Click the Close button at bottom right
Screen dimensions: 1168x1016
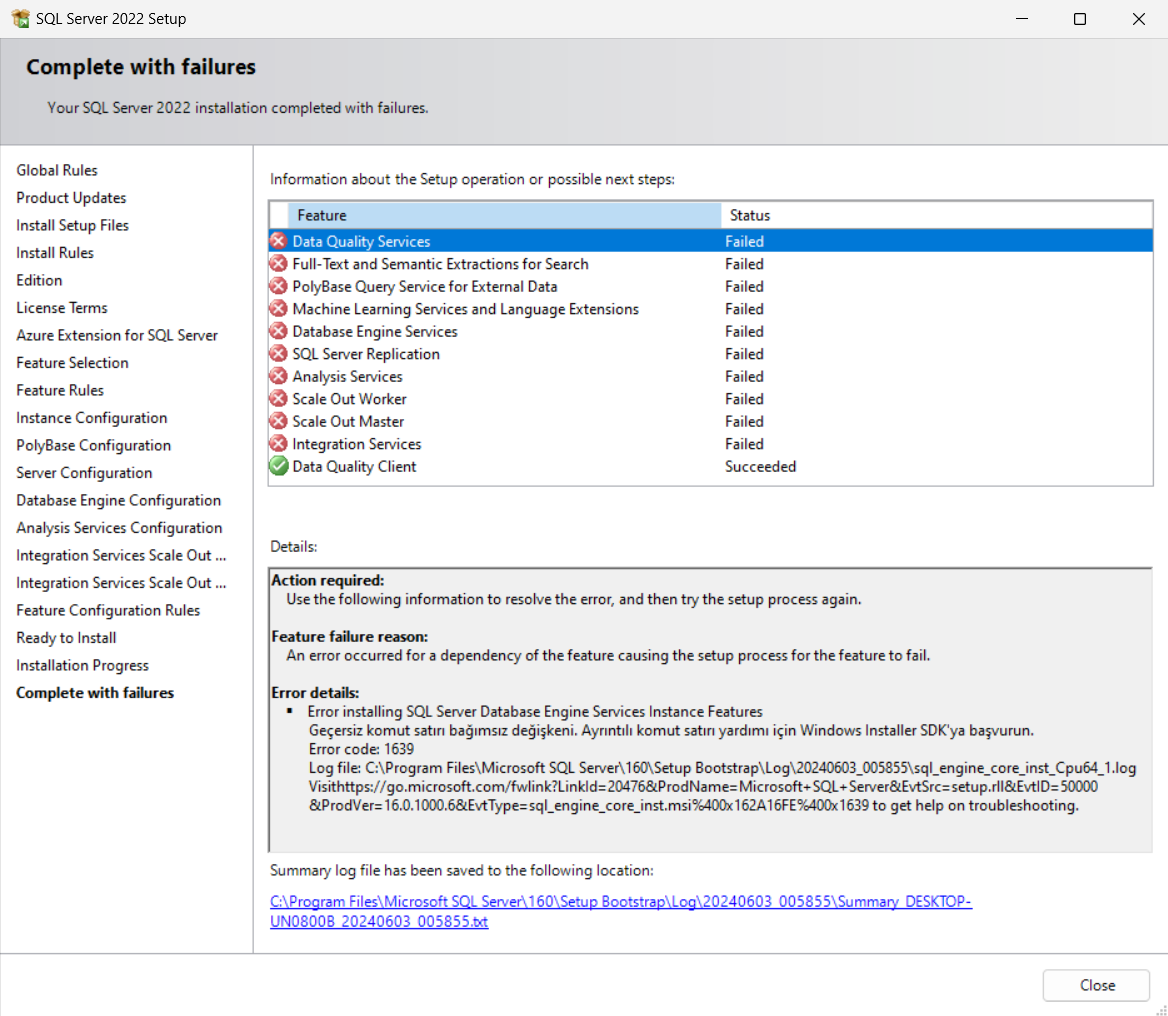[x=1096, y=985]
